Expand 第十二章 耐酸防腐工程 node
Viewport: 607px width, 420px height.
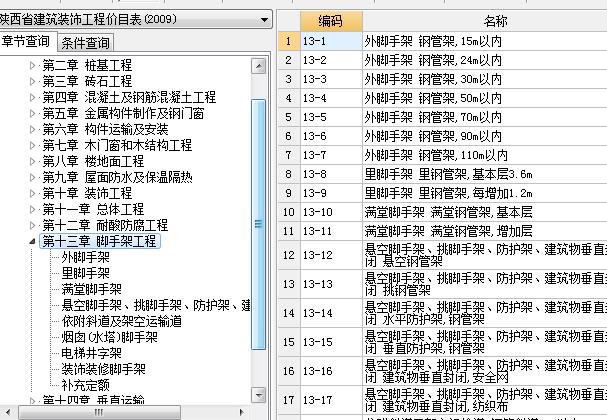[x=33, y=225]
